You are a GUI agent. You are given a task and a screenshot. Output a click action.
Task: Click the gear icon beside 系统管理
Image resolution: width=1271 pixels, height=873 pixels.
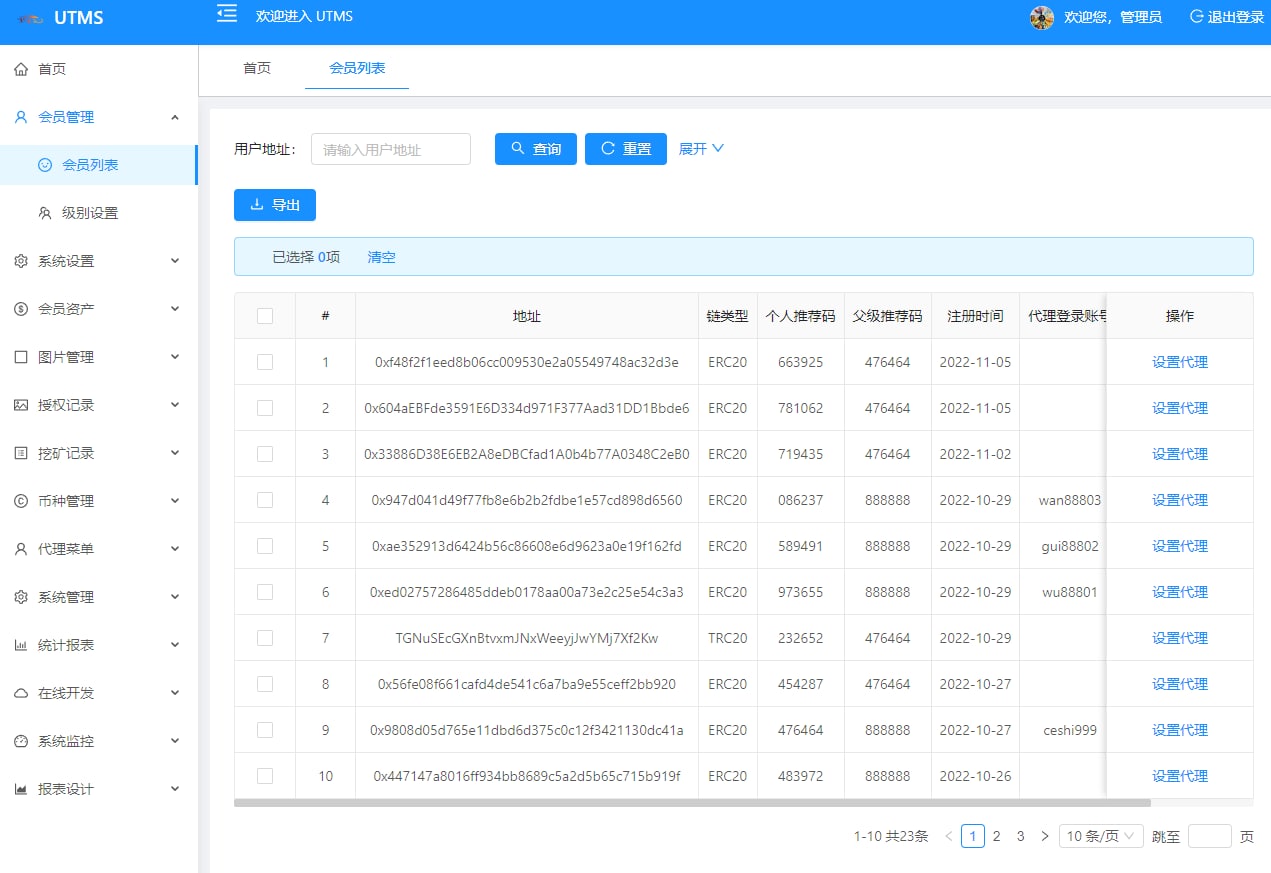coord(21,597)
